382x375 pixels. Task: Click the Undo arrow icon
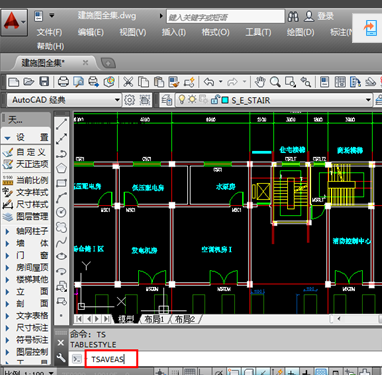point(209,82)
